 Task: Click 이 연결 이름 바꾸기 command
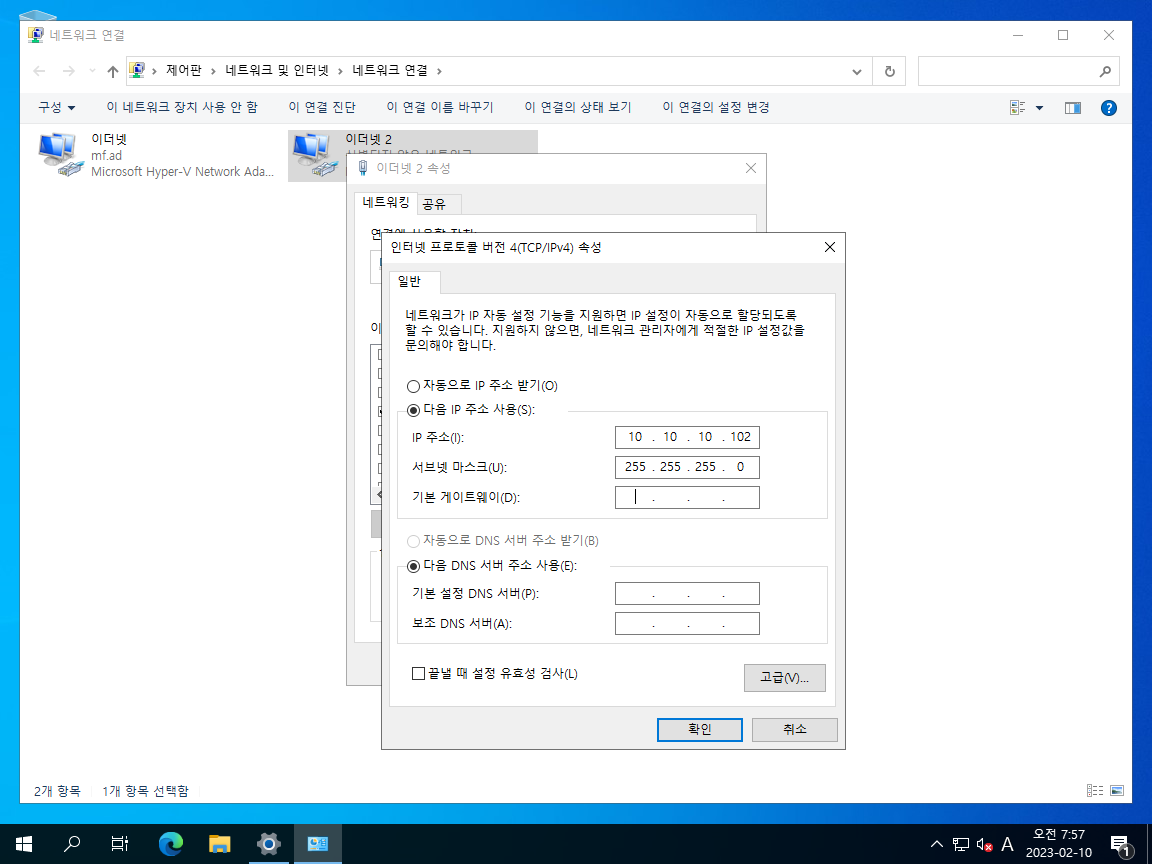pyautogui.click(x=440, y=107)
